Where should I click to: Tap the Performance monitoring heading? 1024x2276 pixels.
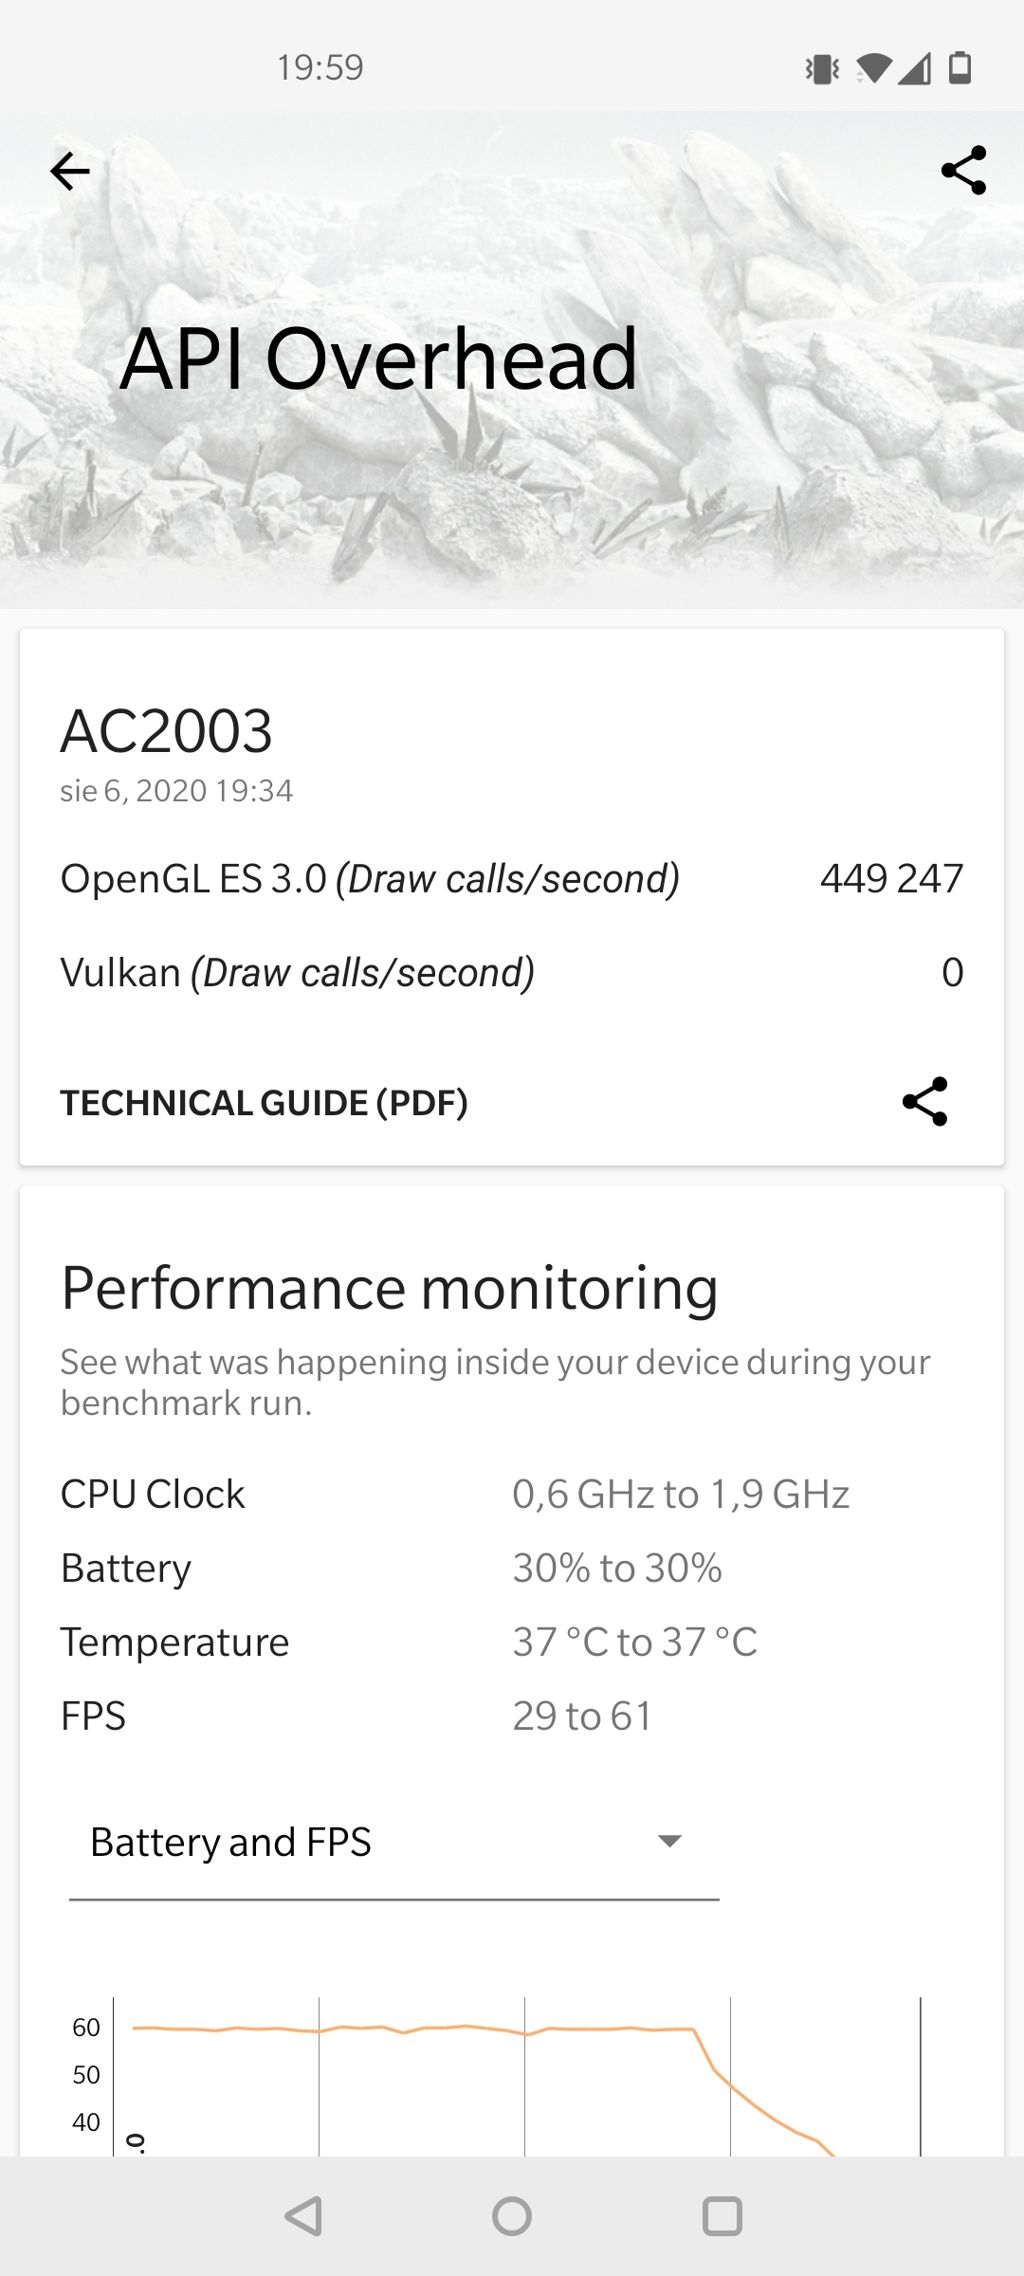click(390, 1288)
